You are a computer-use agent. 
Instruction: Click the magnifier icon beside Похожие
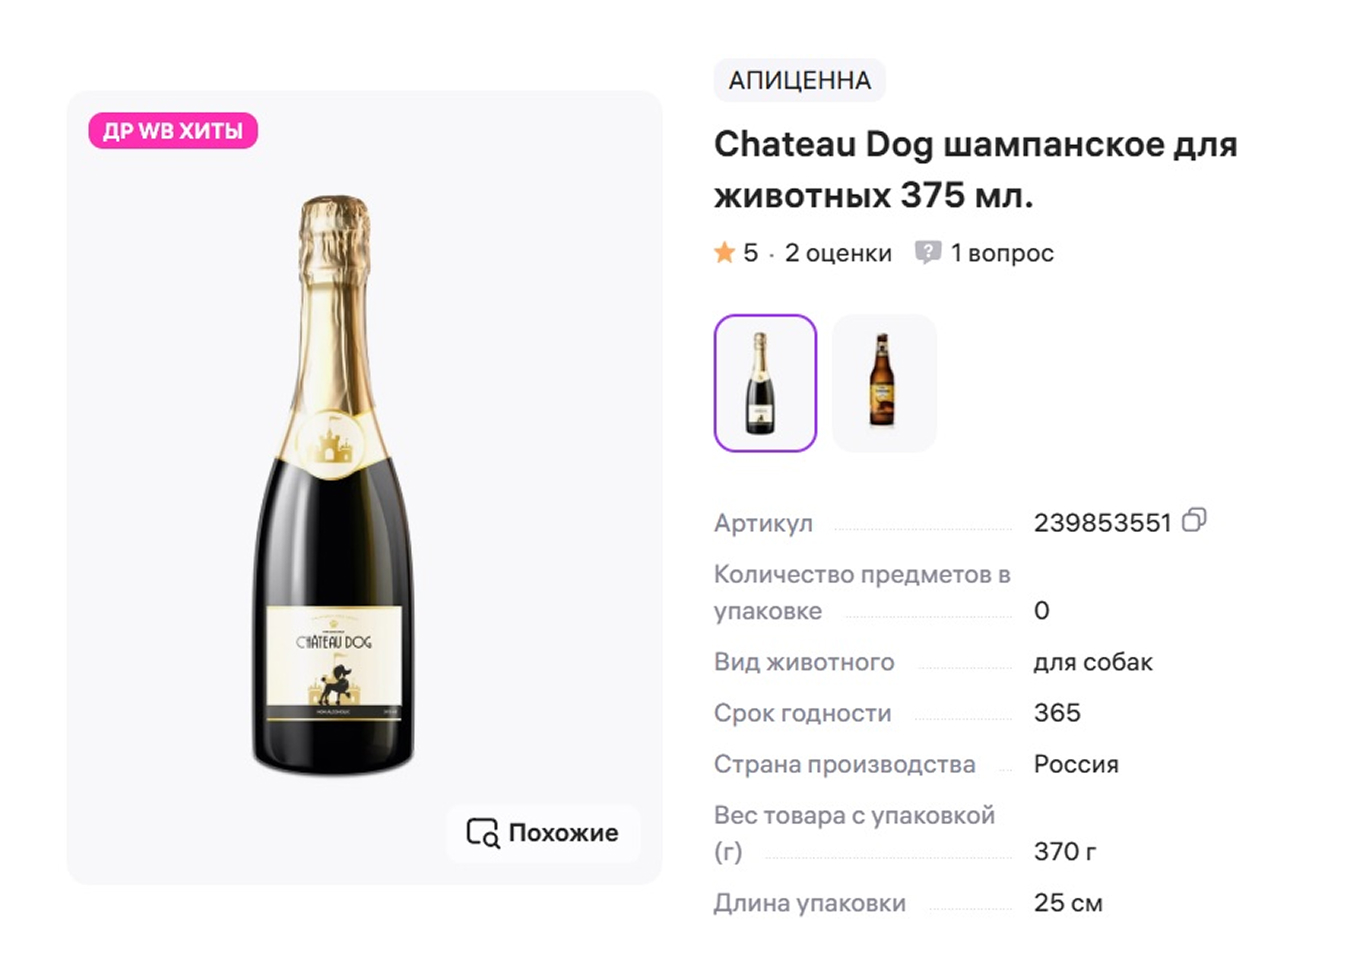[483, 833]
